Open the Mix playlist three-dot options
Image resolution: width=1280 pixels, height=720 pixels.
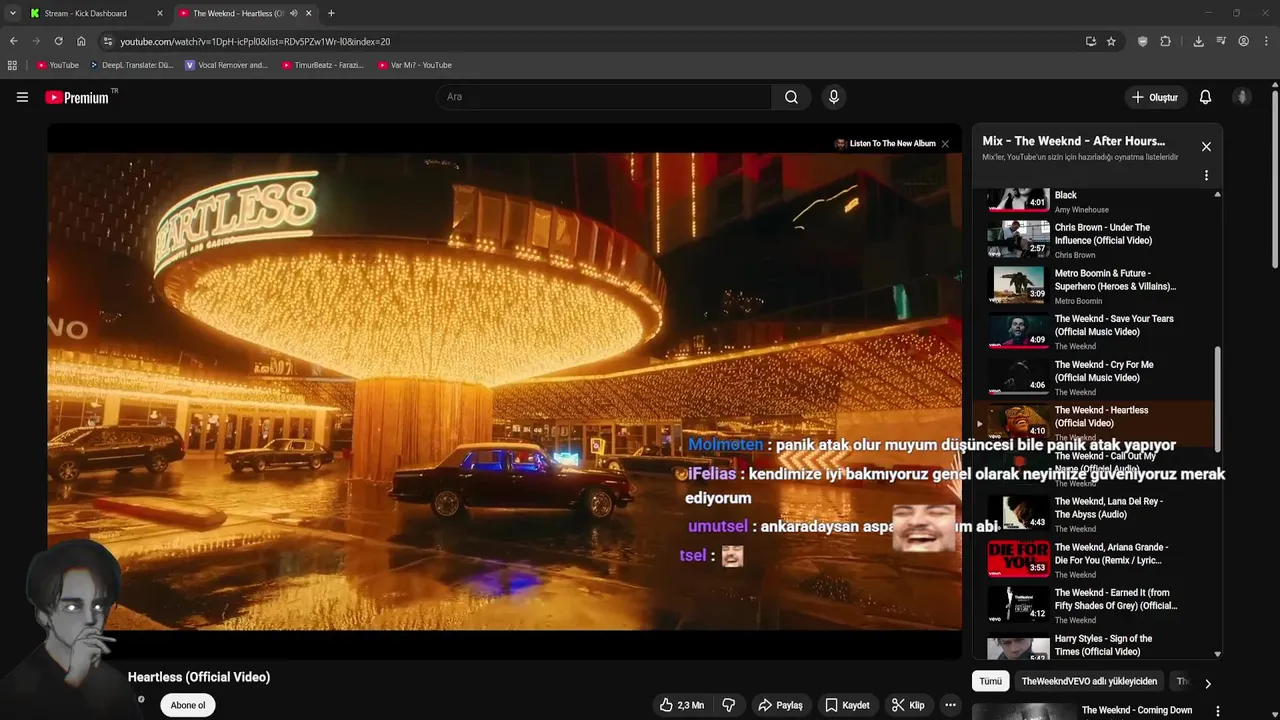click(1206, 175)
